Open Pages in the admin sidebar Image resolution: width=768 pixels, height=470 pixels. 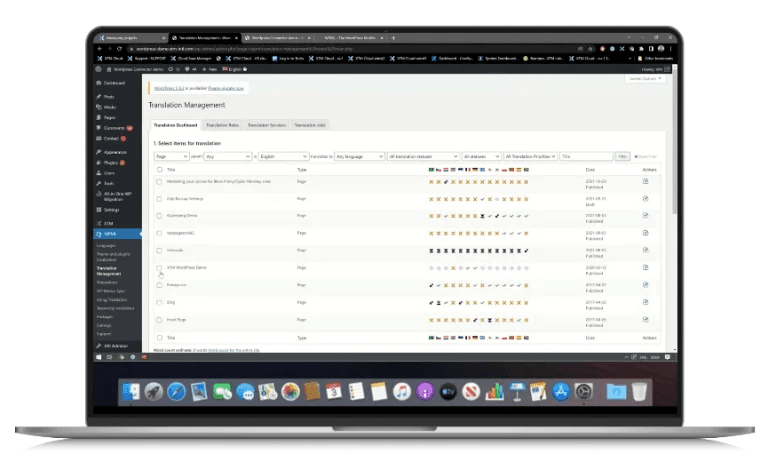[109, 118]
